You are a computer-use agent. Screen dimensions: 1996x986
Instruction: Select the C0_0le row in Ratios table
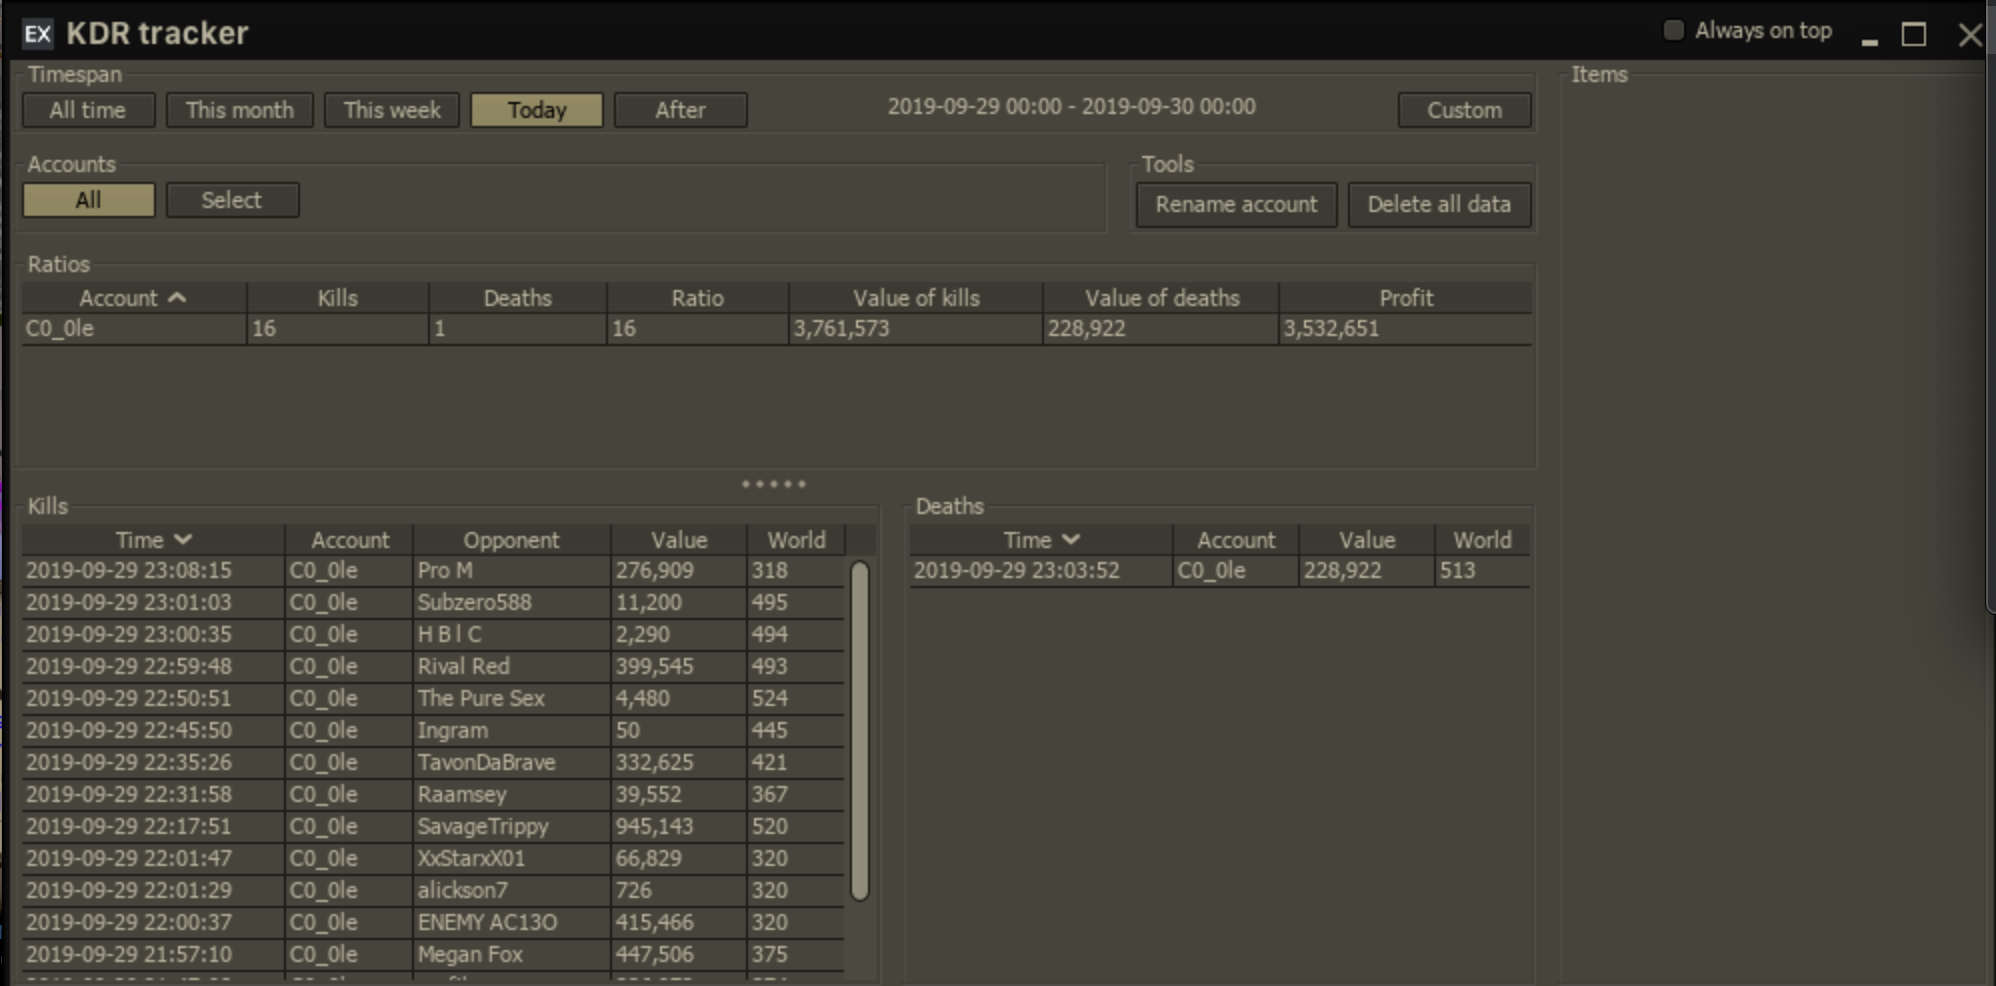click(777, 329)
